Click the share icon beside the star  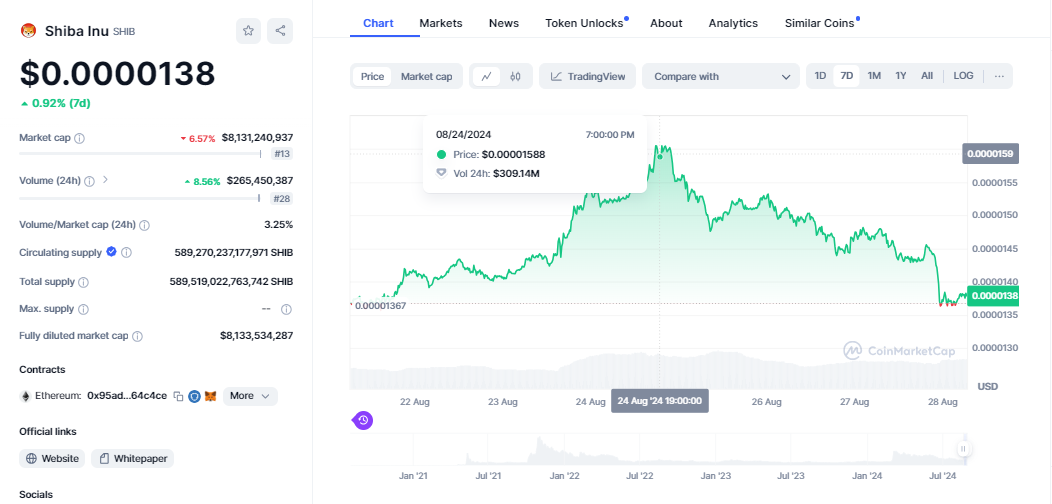click(280, 31)
